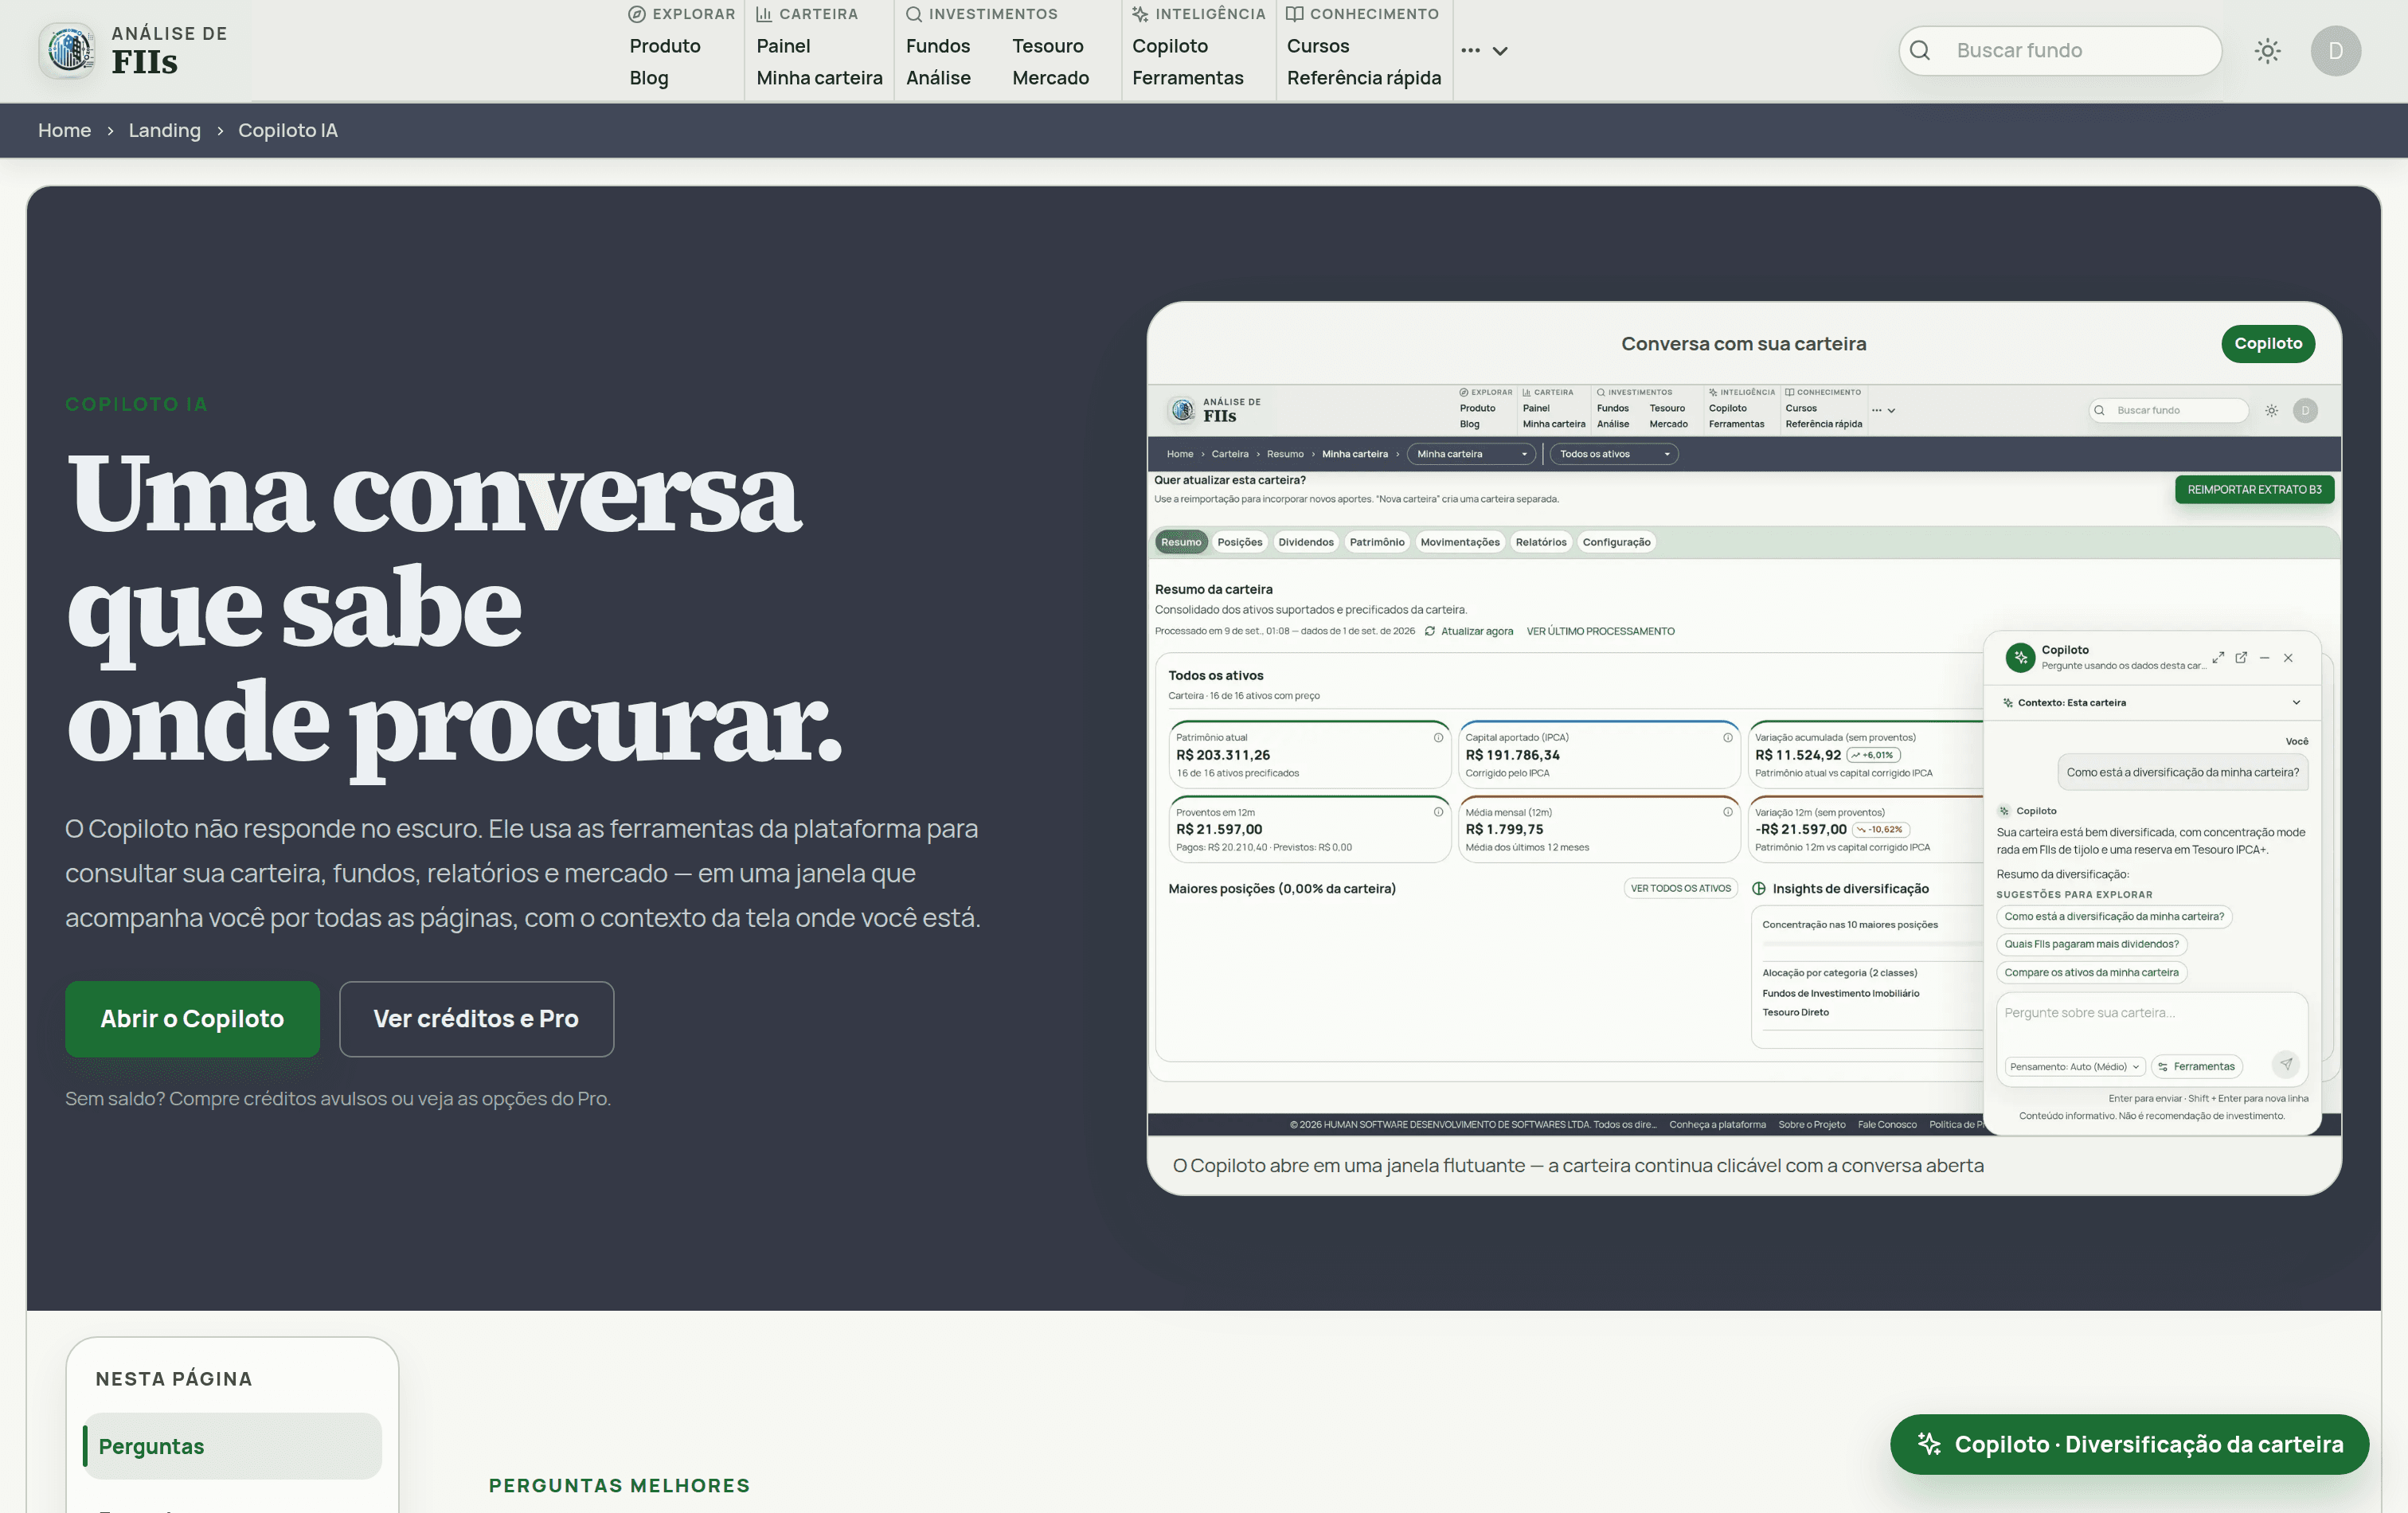Viewport: 2408px width, 1513px height.
Task: Open the Produto nav item
Action: pyautogui.click(x=665, y=46)
